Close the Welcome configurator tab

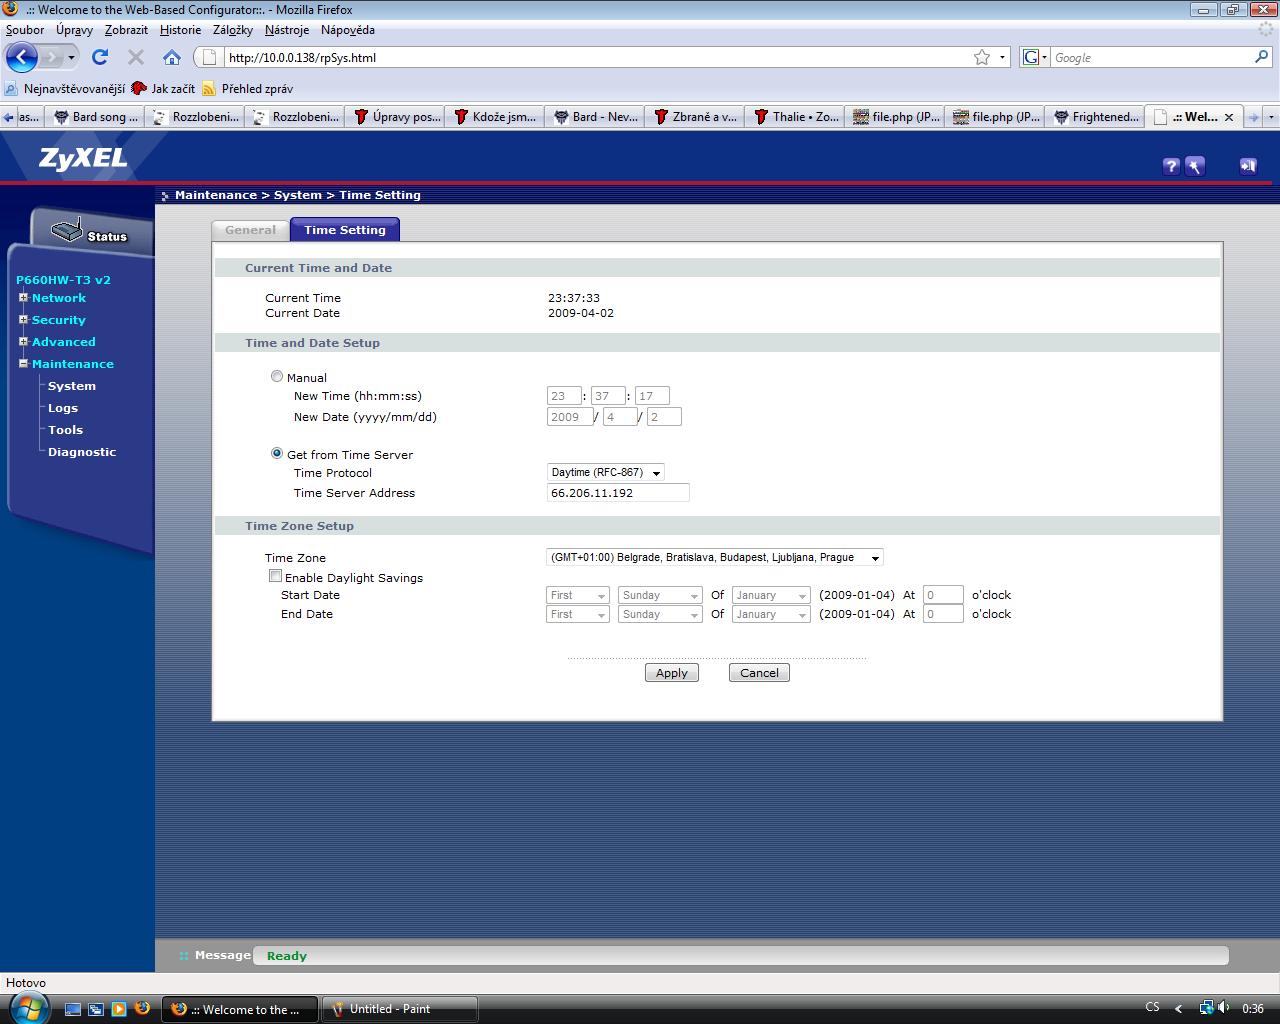1229,117
